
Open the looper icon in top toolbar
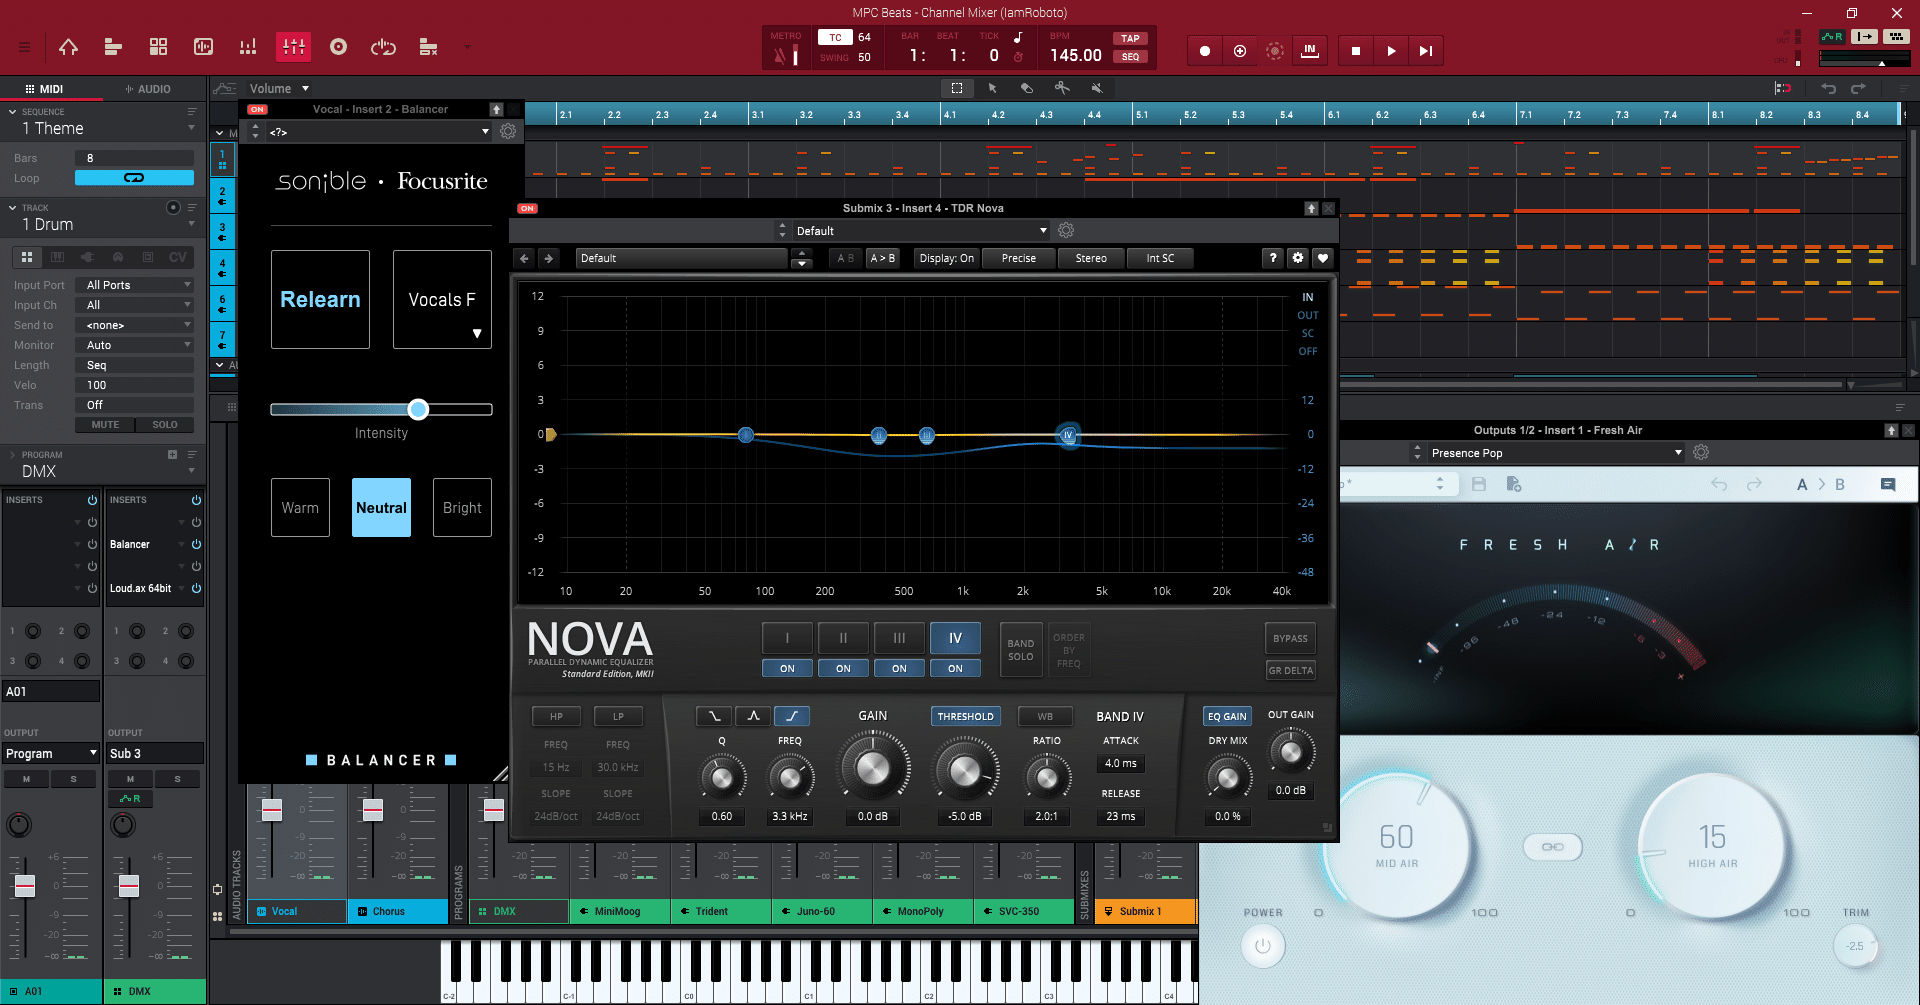383,47
